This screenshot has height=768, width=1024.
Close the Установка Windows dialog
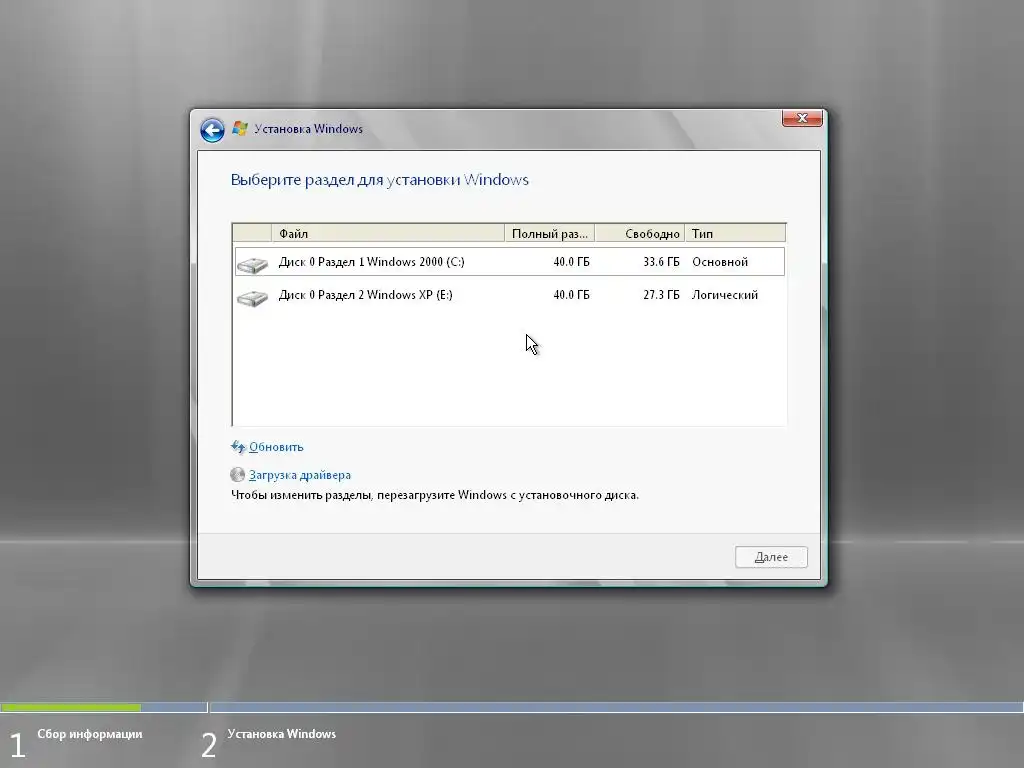pyautogui.click(x=802, y=118)
